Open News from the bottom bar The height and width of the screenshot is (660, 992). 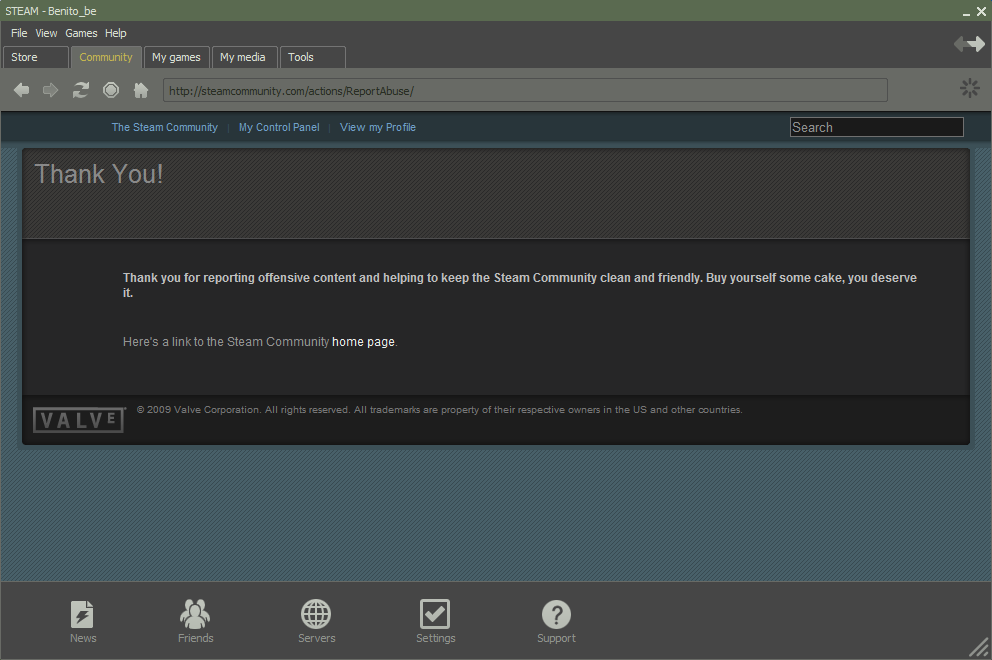(x=83, y=622)
